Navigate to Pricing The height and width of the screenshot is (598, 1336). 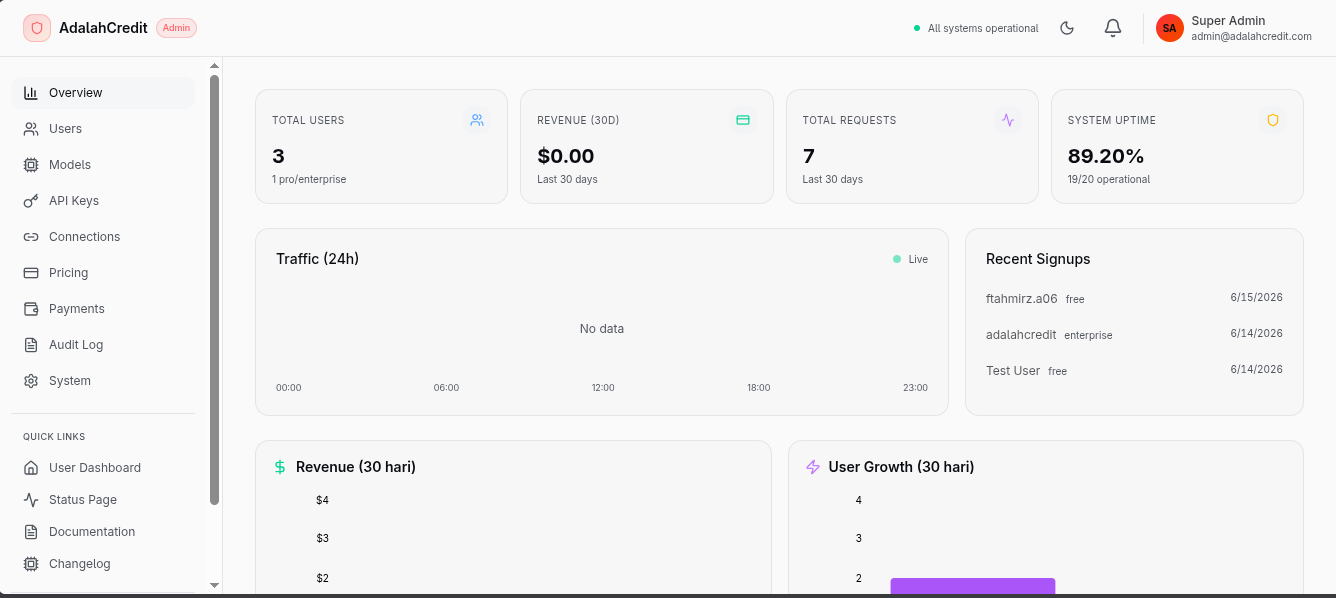point(103,273)
